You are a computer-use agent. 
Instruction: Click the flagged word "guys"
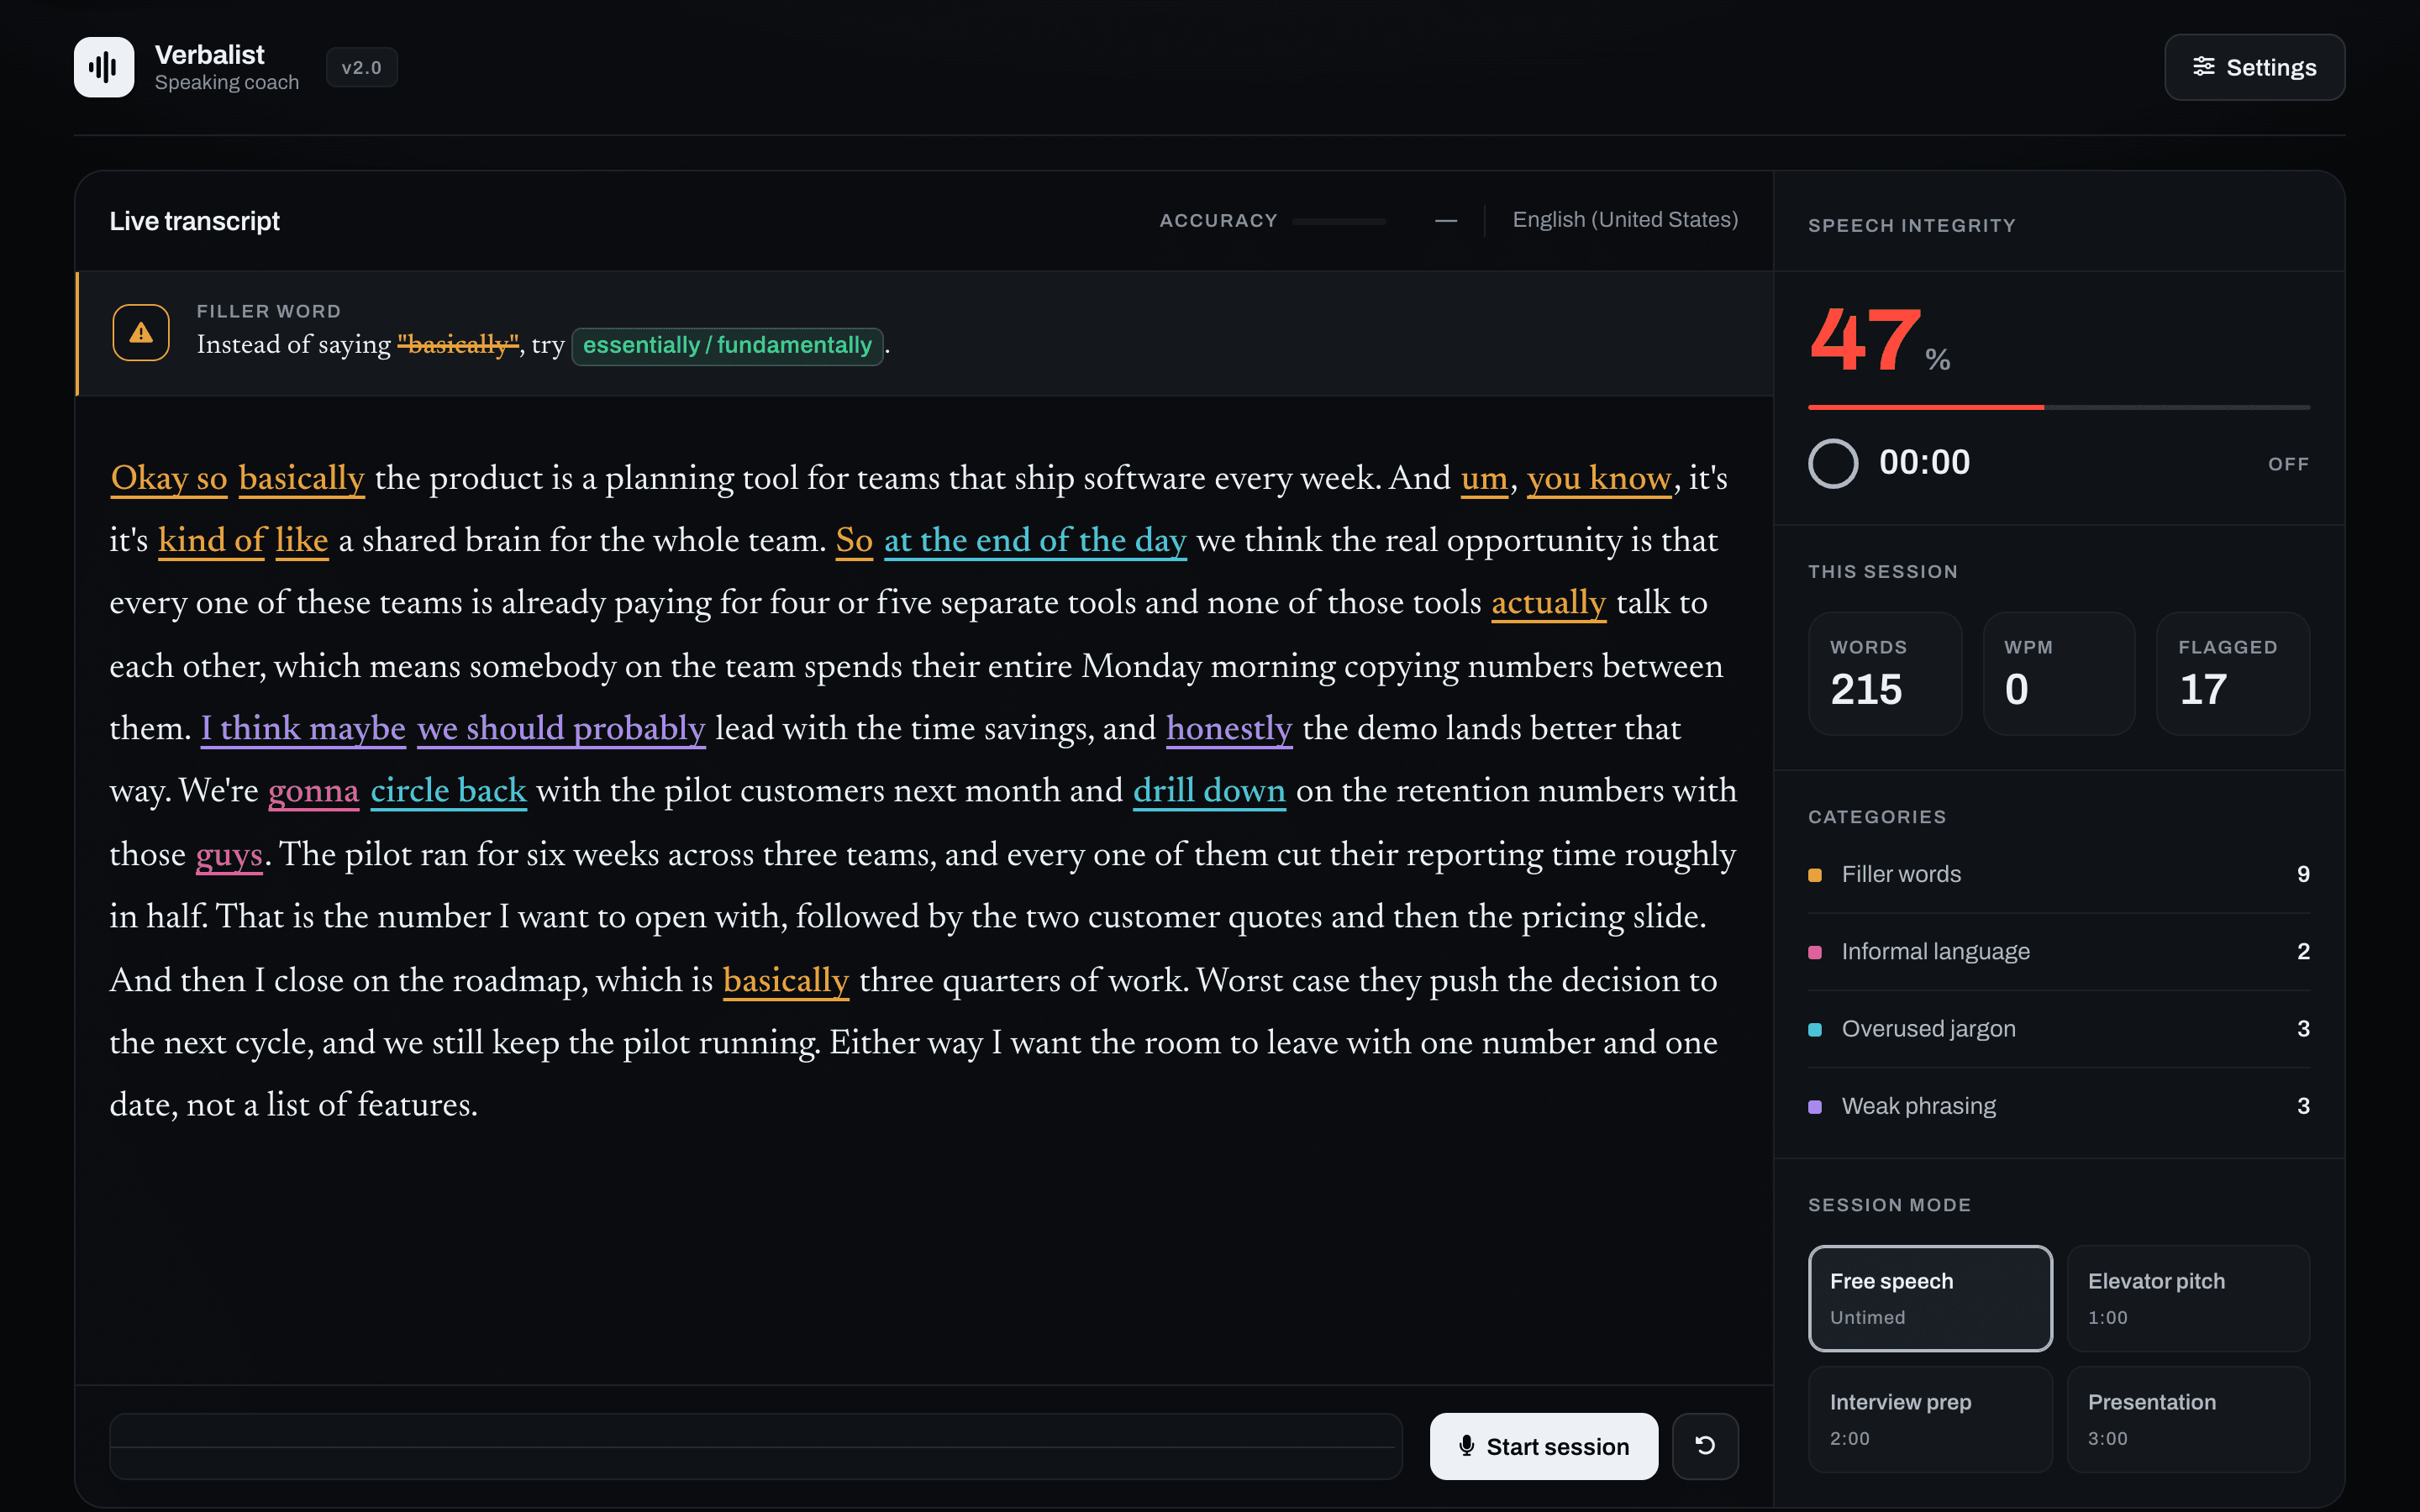229,855
